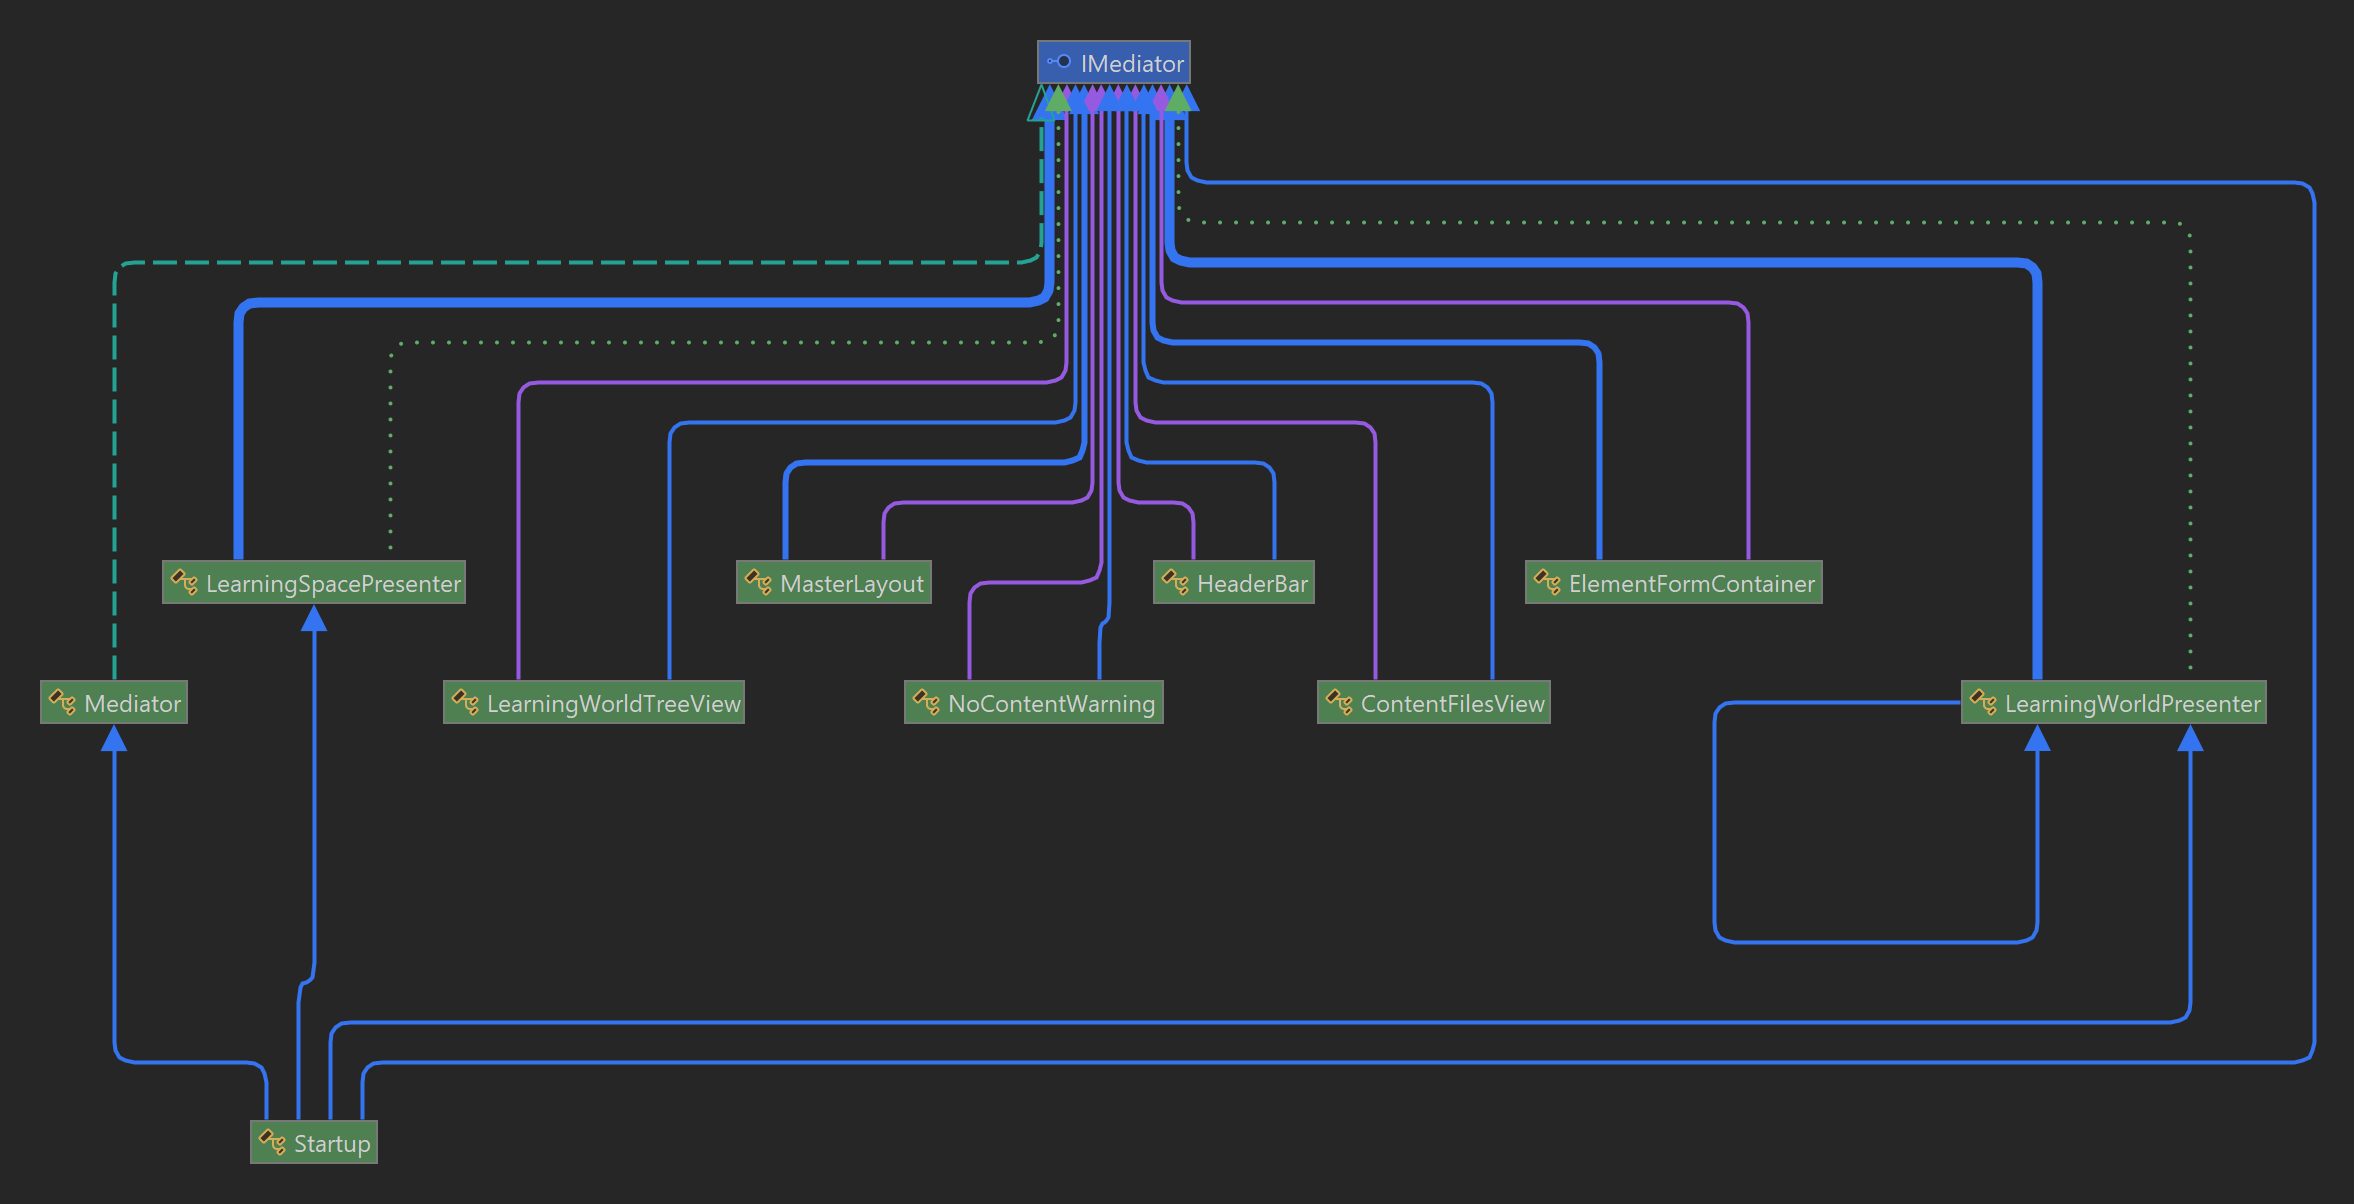This screenshot has height=1204, width=2354.
Task: Click the Mediator class icon
Action: coord(62,702)
